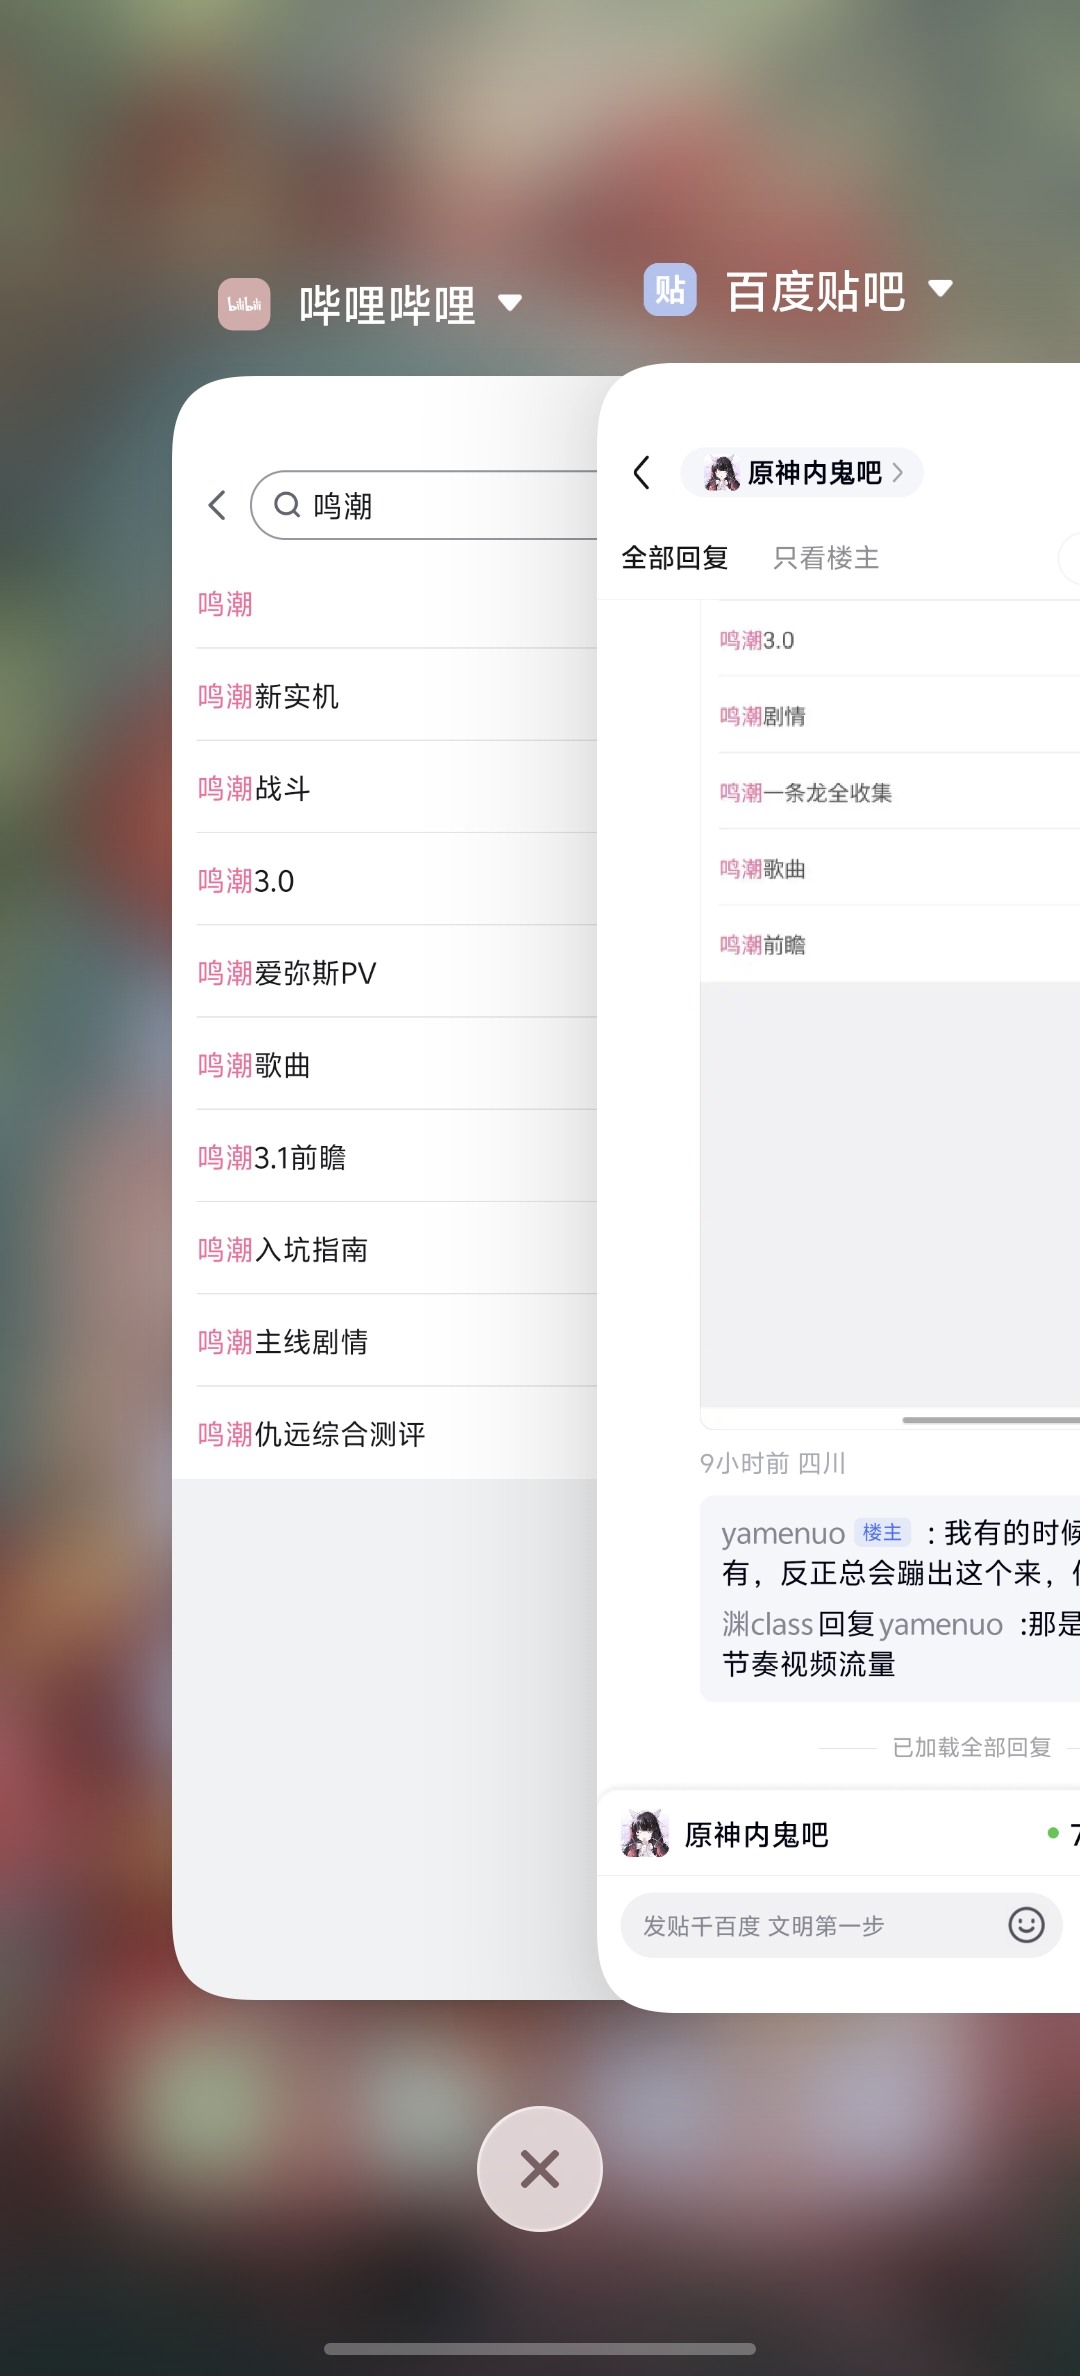Open the yamenuo username in the reply
The image size is (1080, 2376).
click(x=783, y=1533)
